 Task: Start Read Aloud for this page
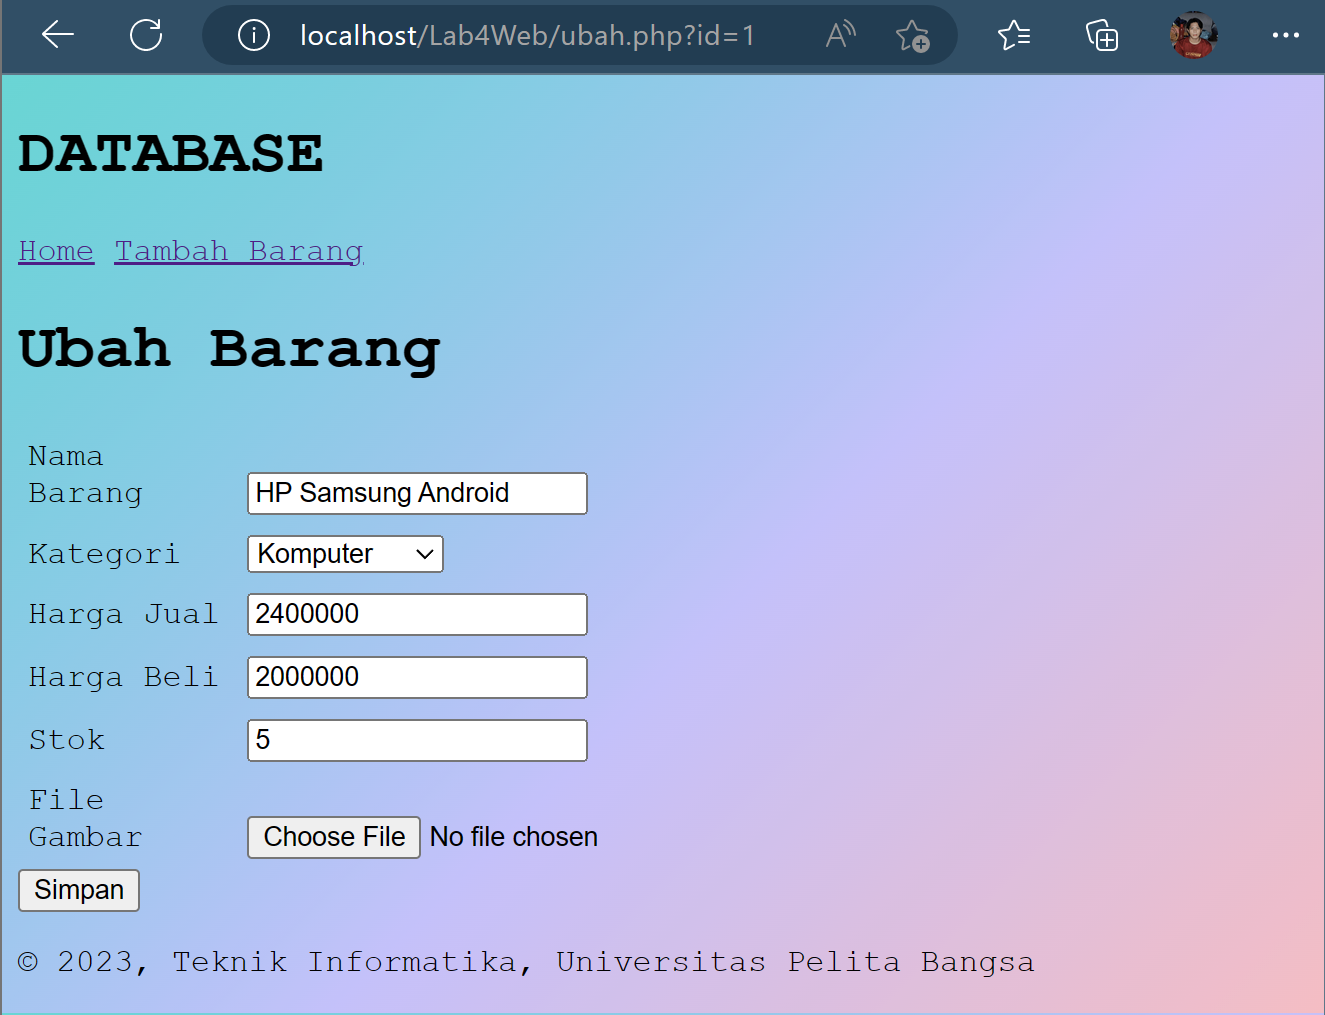point(838,36)
